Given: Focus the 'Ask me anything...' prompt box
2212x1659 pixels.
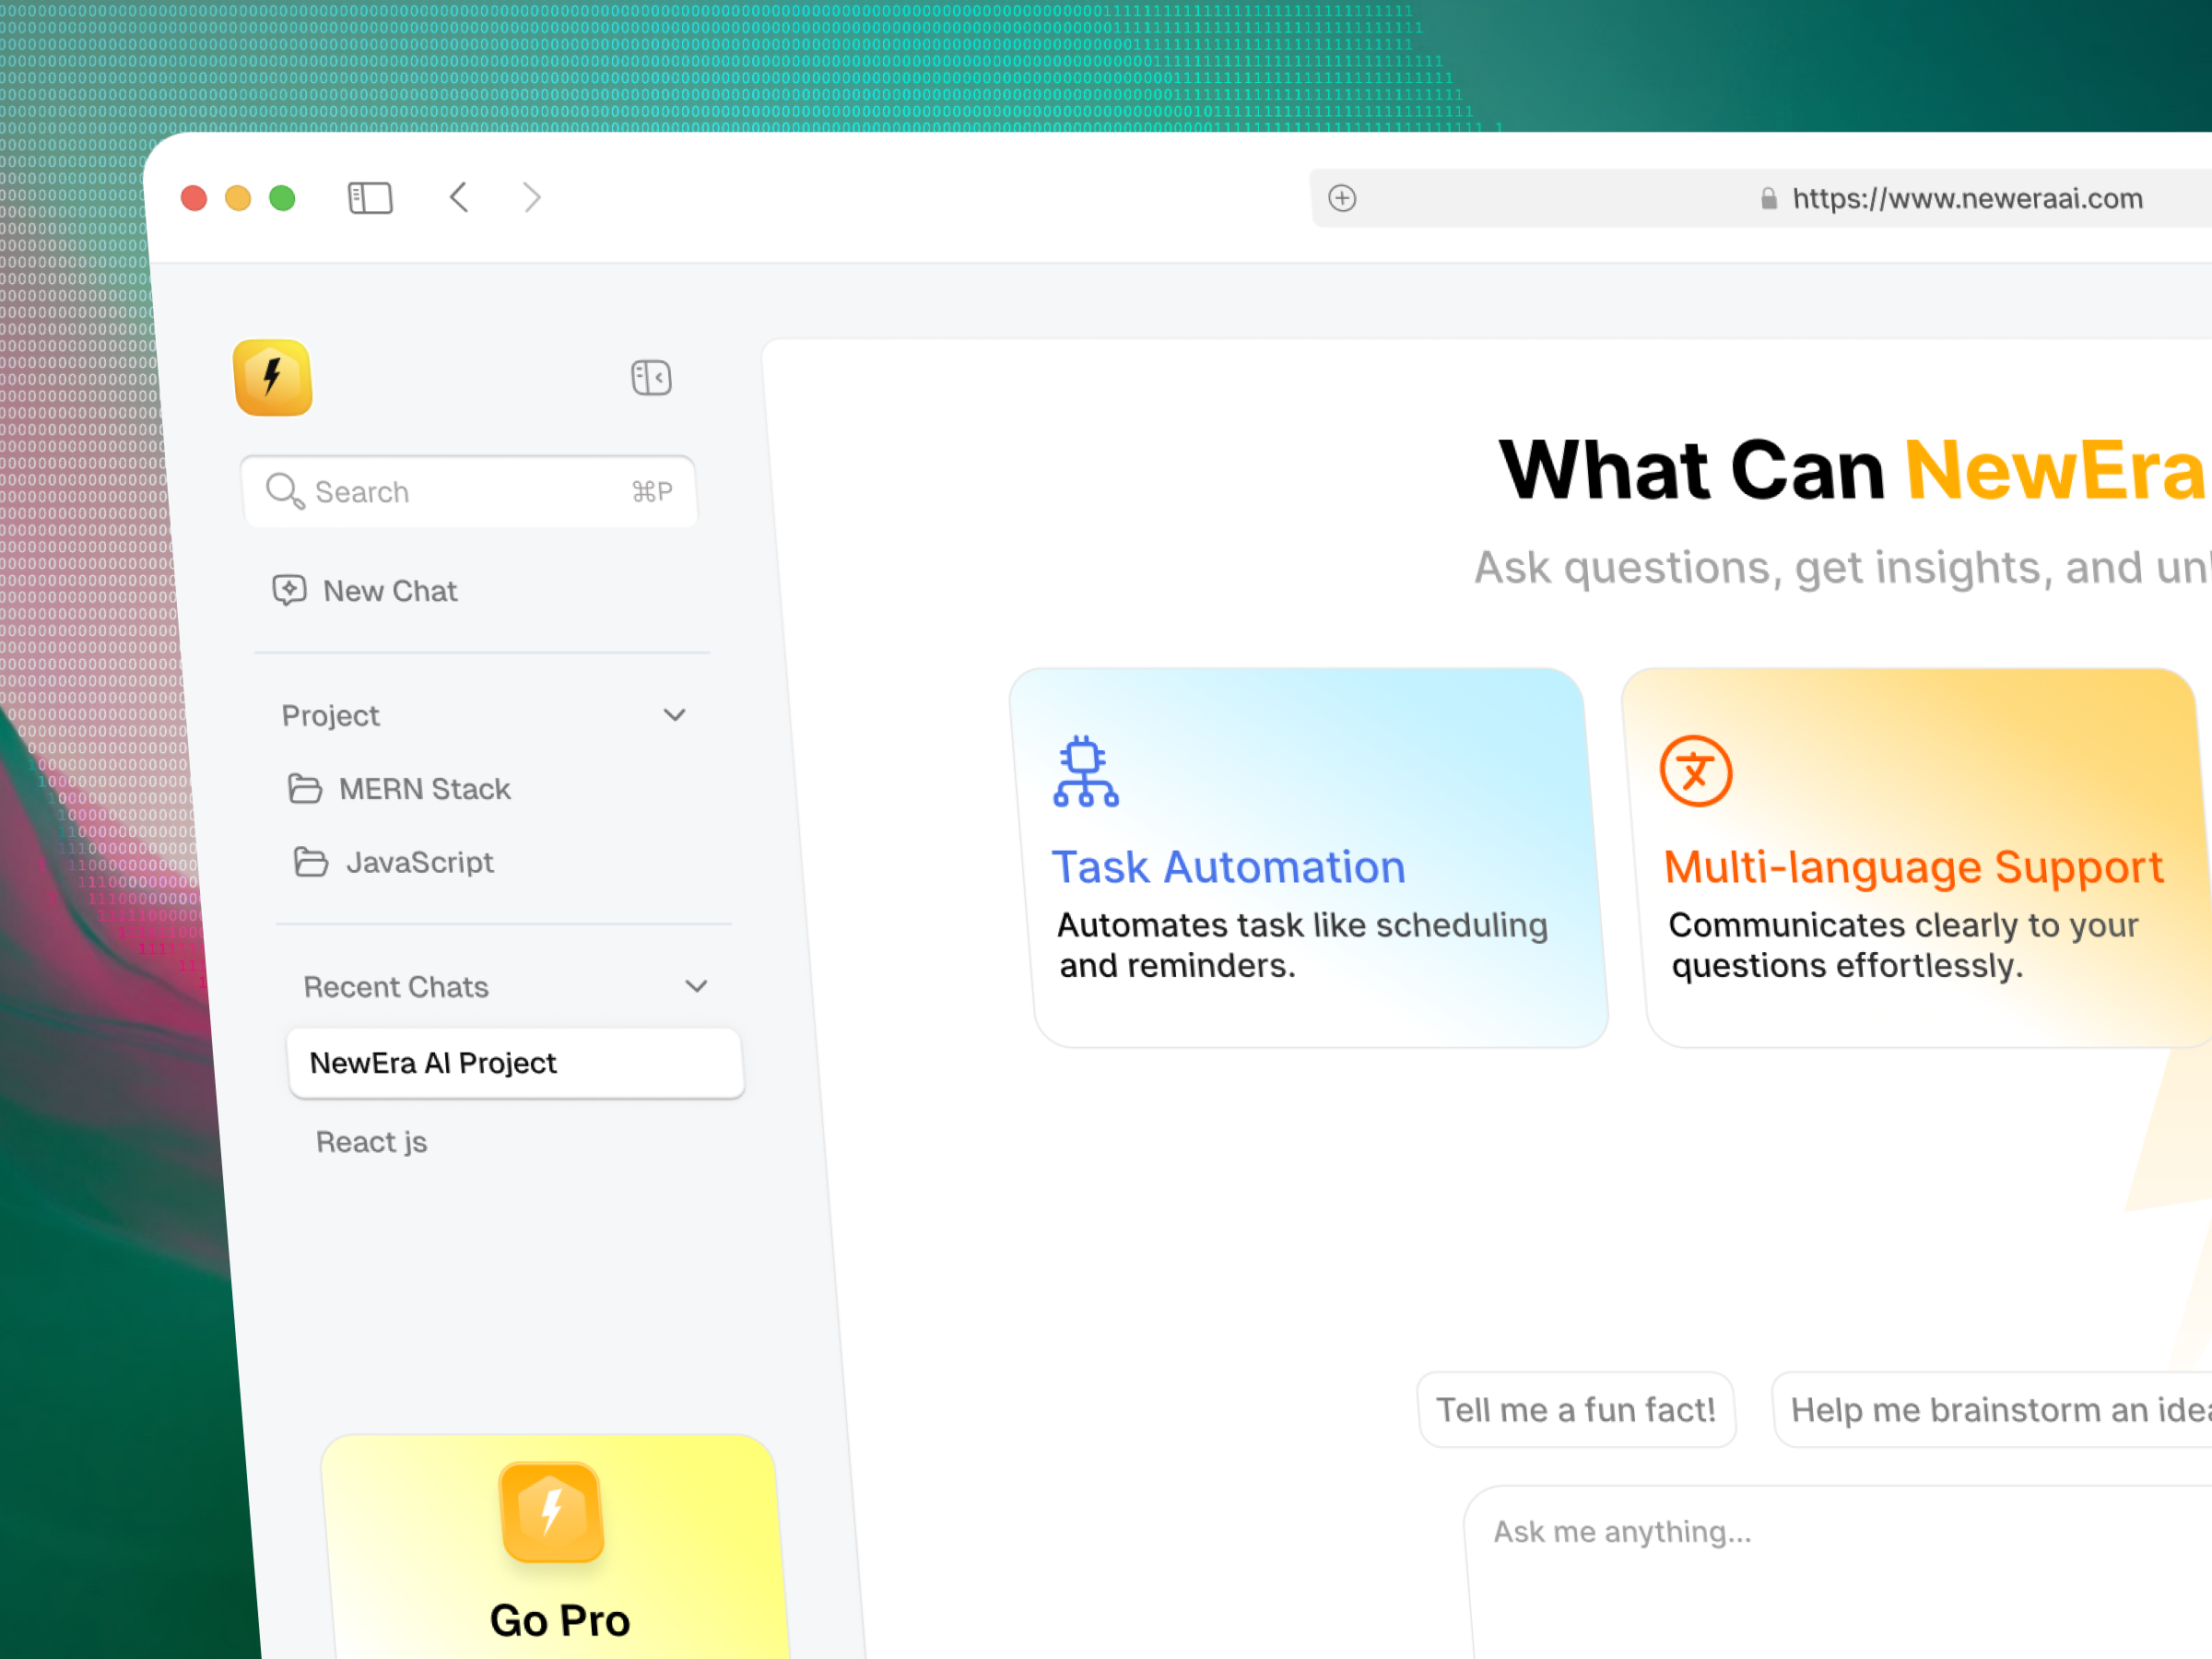Looking at the screenshot, I should click(x=1839, y=1572).
